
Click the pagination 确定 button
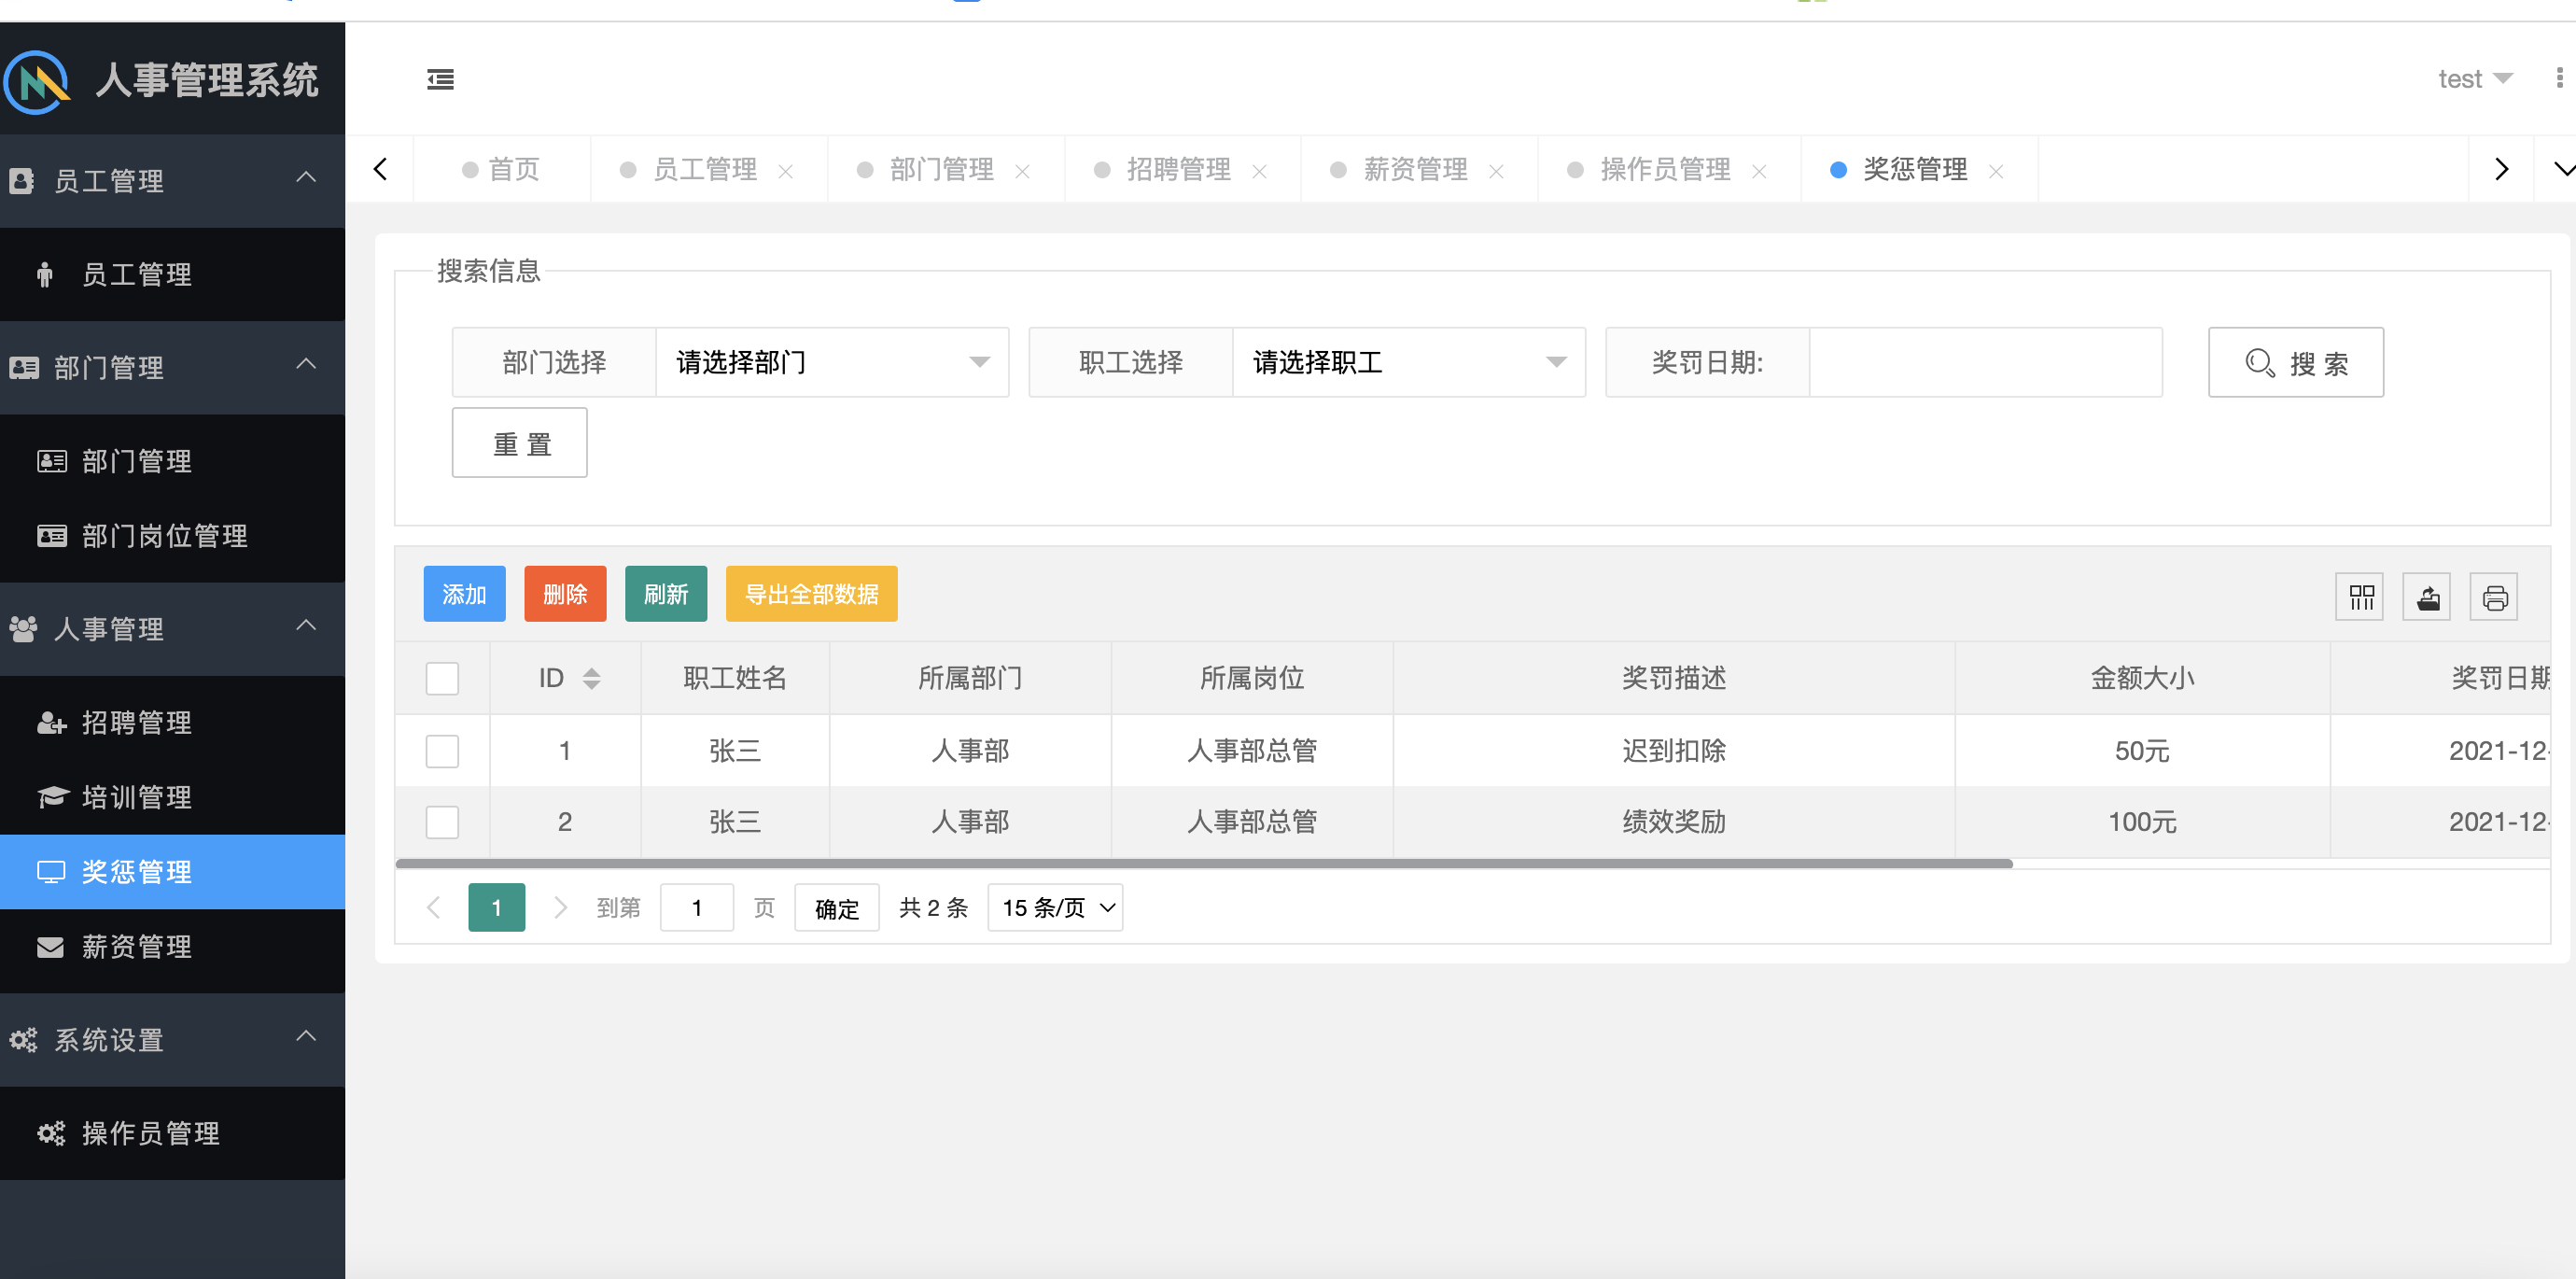click(836, 907)
